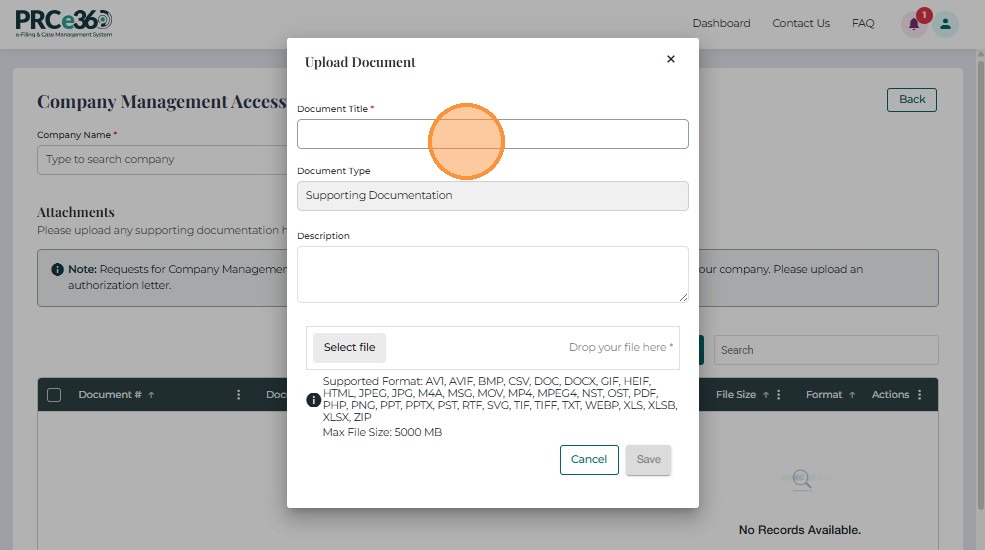Click the Document Type field
The image size is (985, 550).
point(492,196)
